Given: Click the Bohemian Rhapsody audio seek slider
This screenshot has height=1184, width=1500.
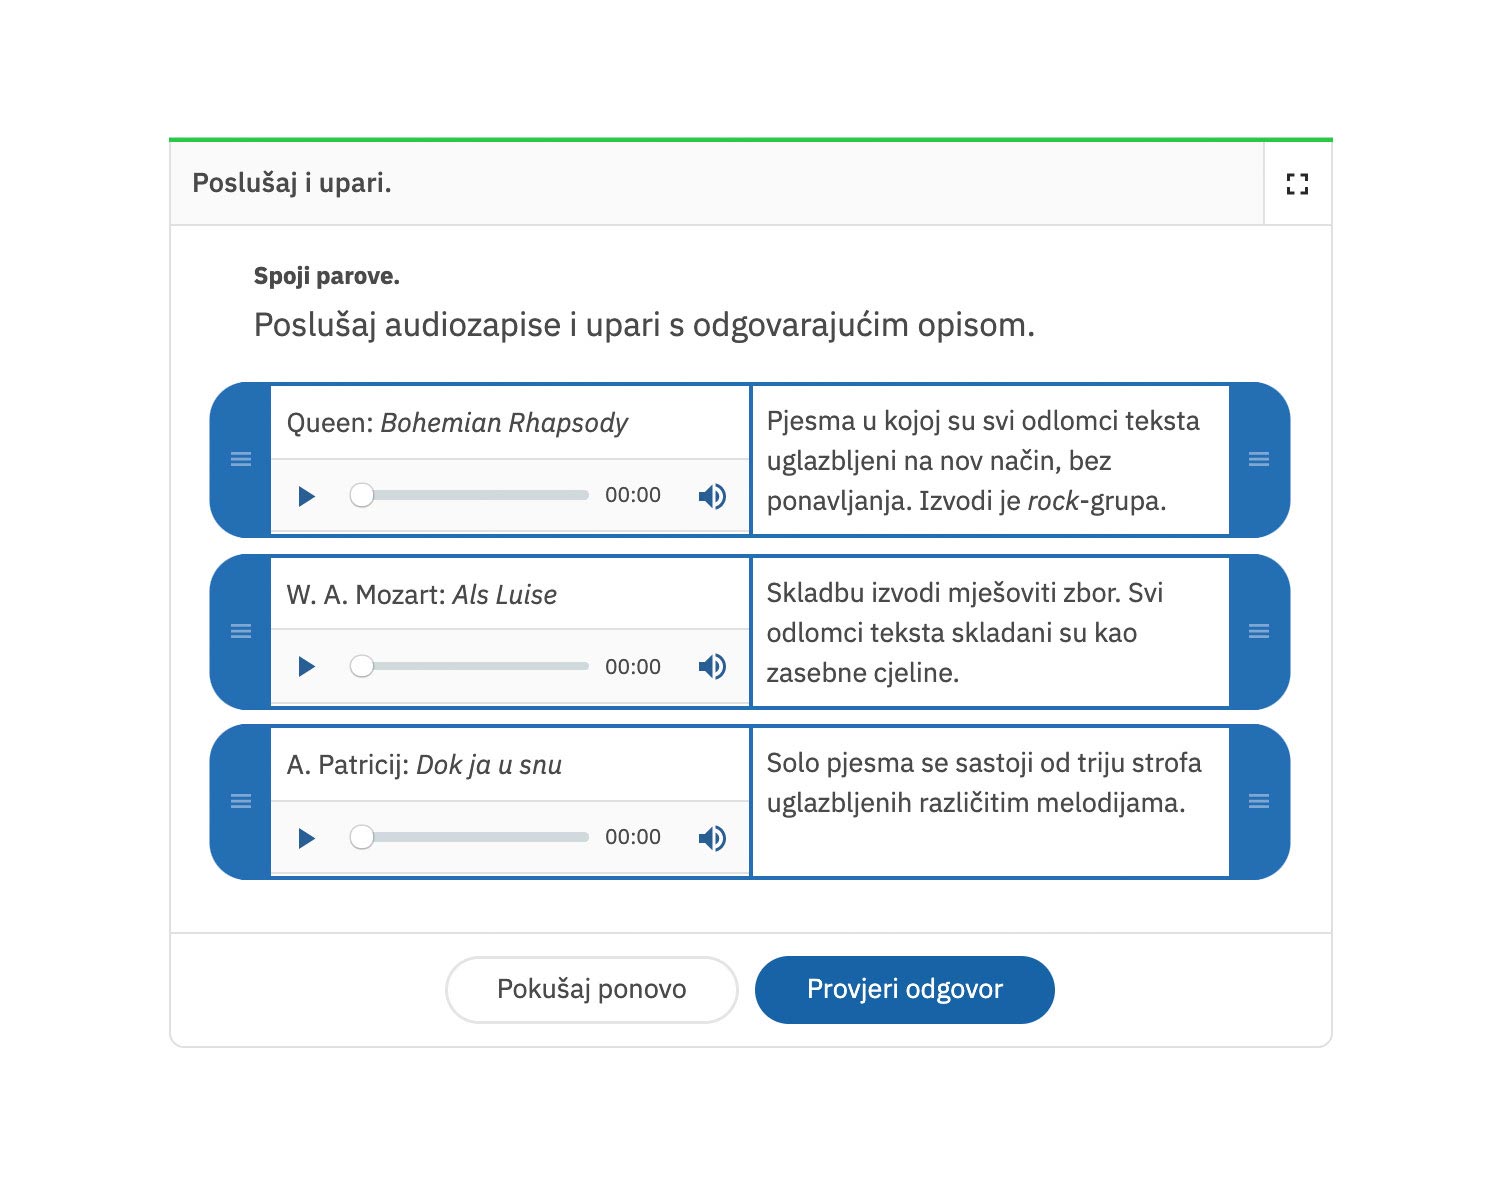Looking at the screenshot, I should click(x=470, y=495).
